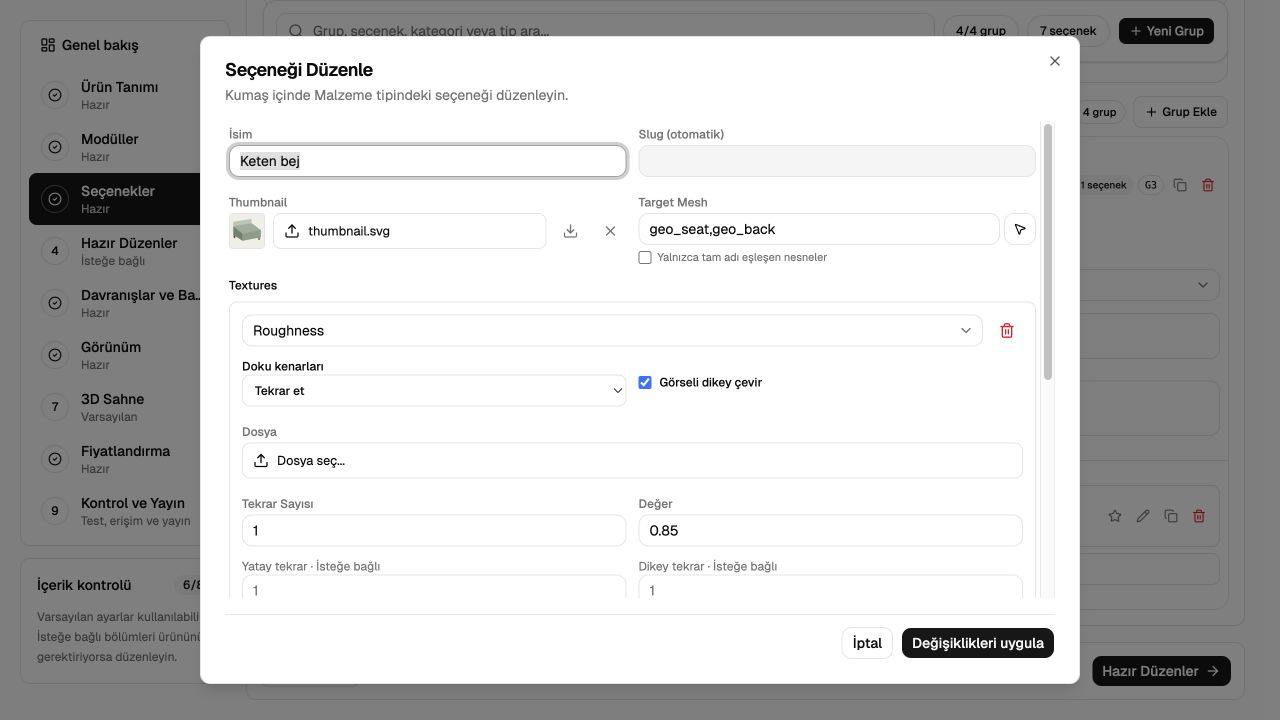Click the Değer field showing 0.85
Image resolution: width=1280 pixels, height=720 pixels.
pos(830,531)
